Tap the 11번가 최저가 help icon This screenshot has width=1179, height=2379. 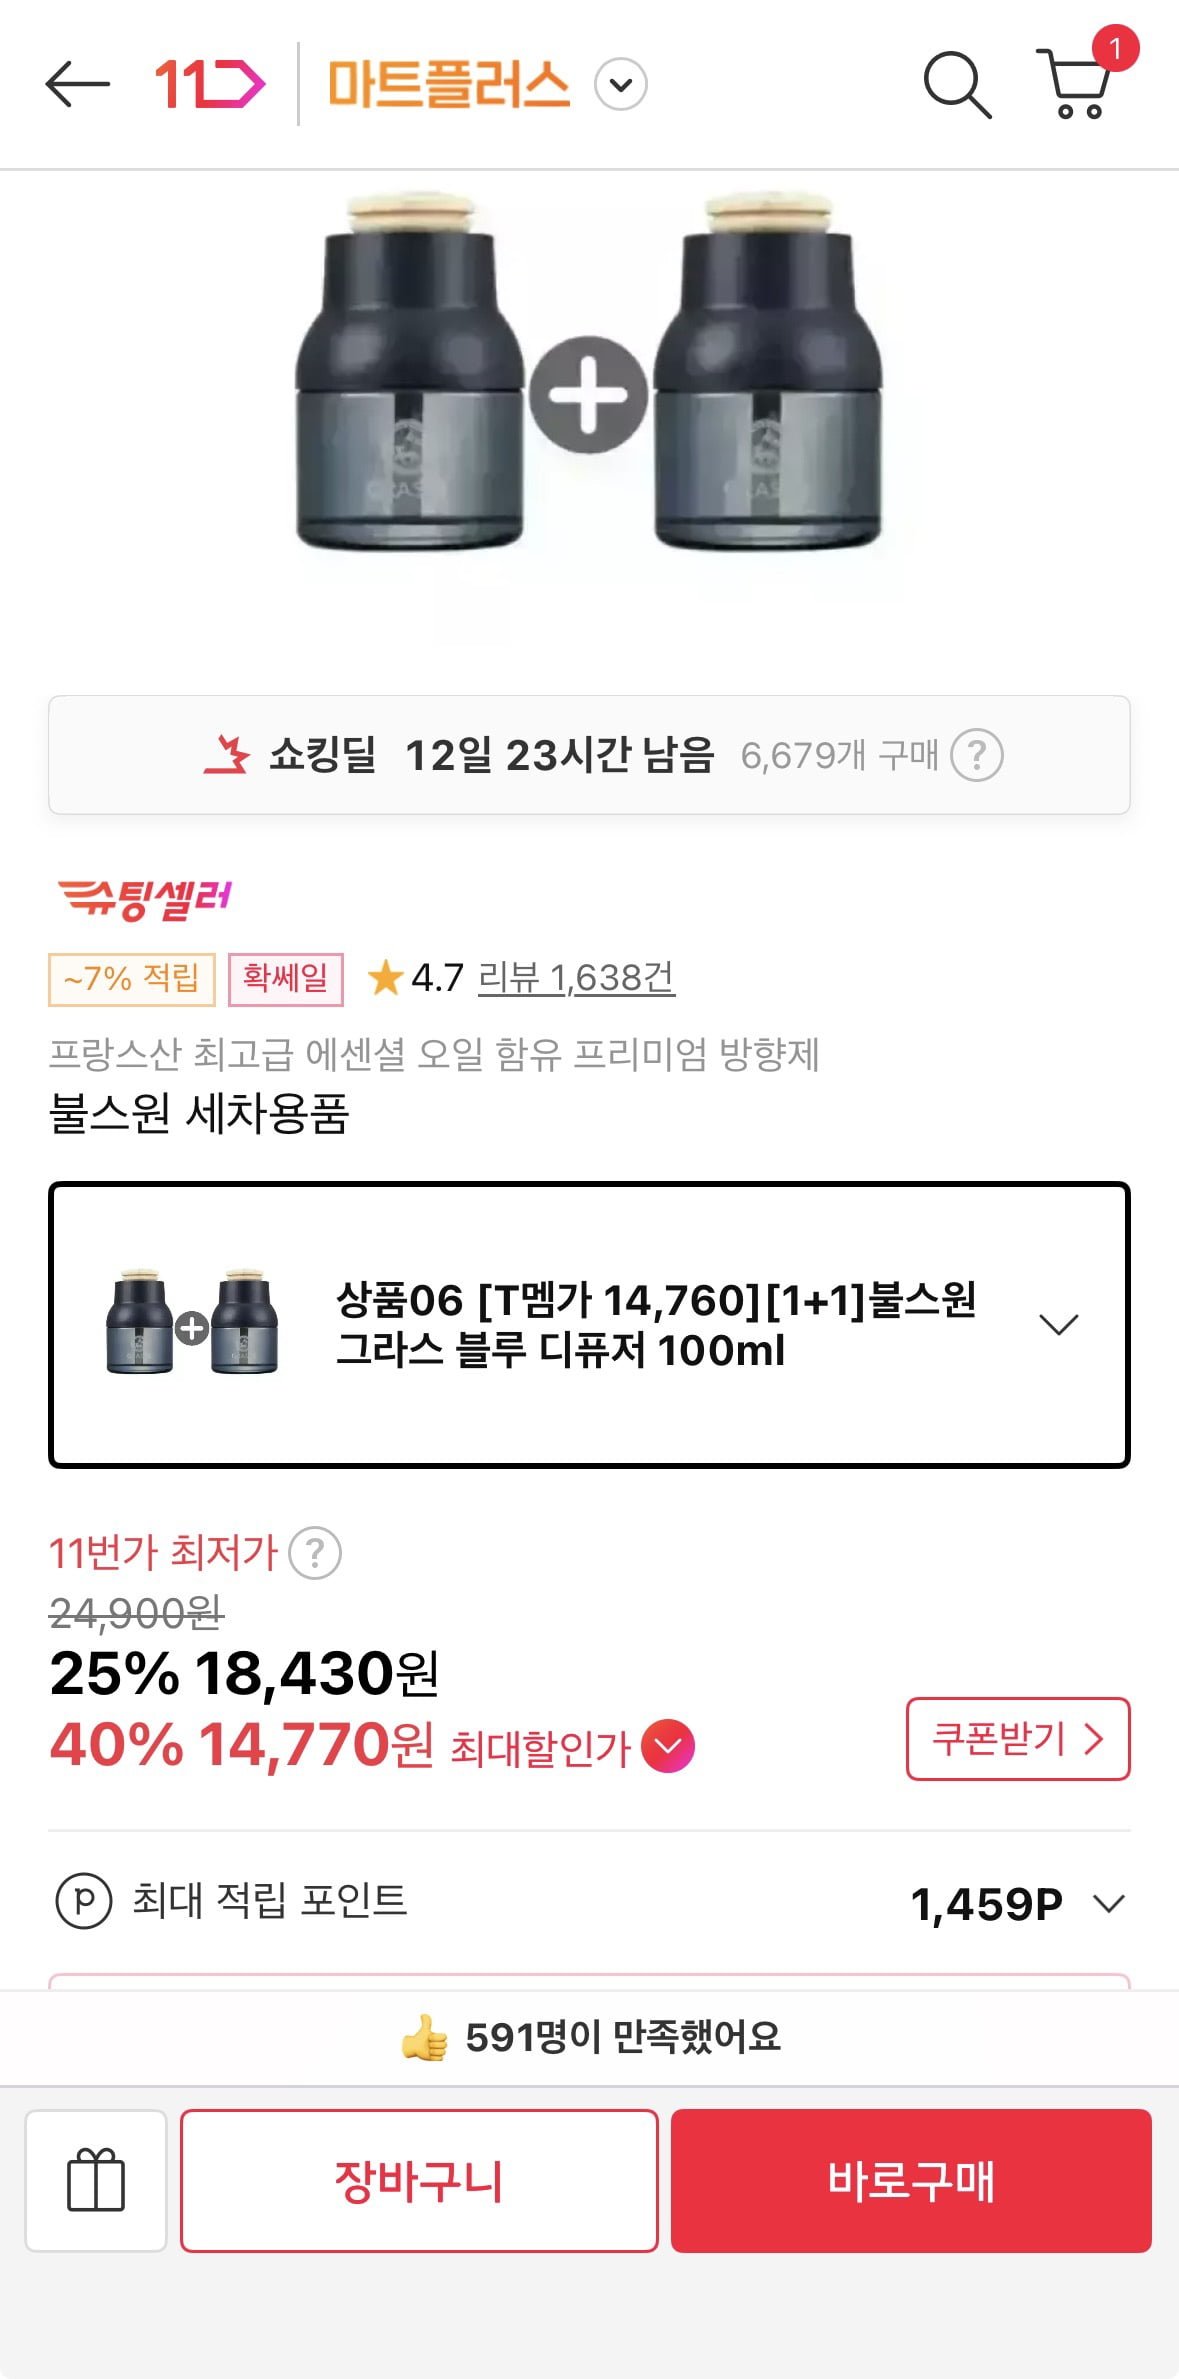315,1553
